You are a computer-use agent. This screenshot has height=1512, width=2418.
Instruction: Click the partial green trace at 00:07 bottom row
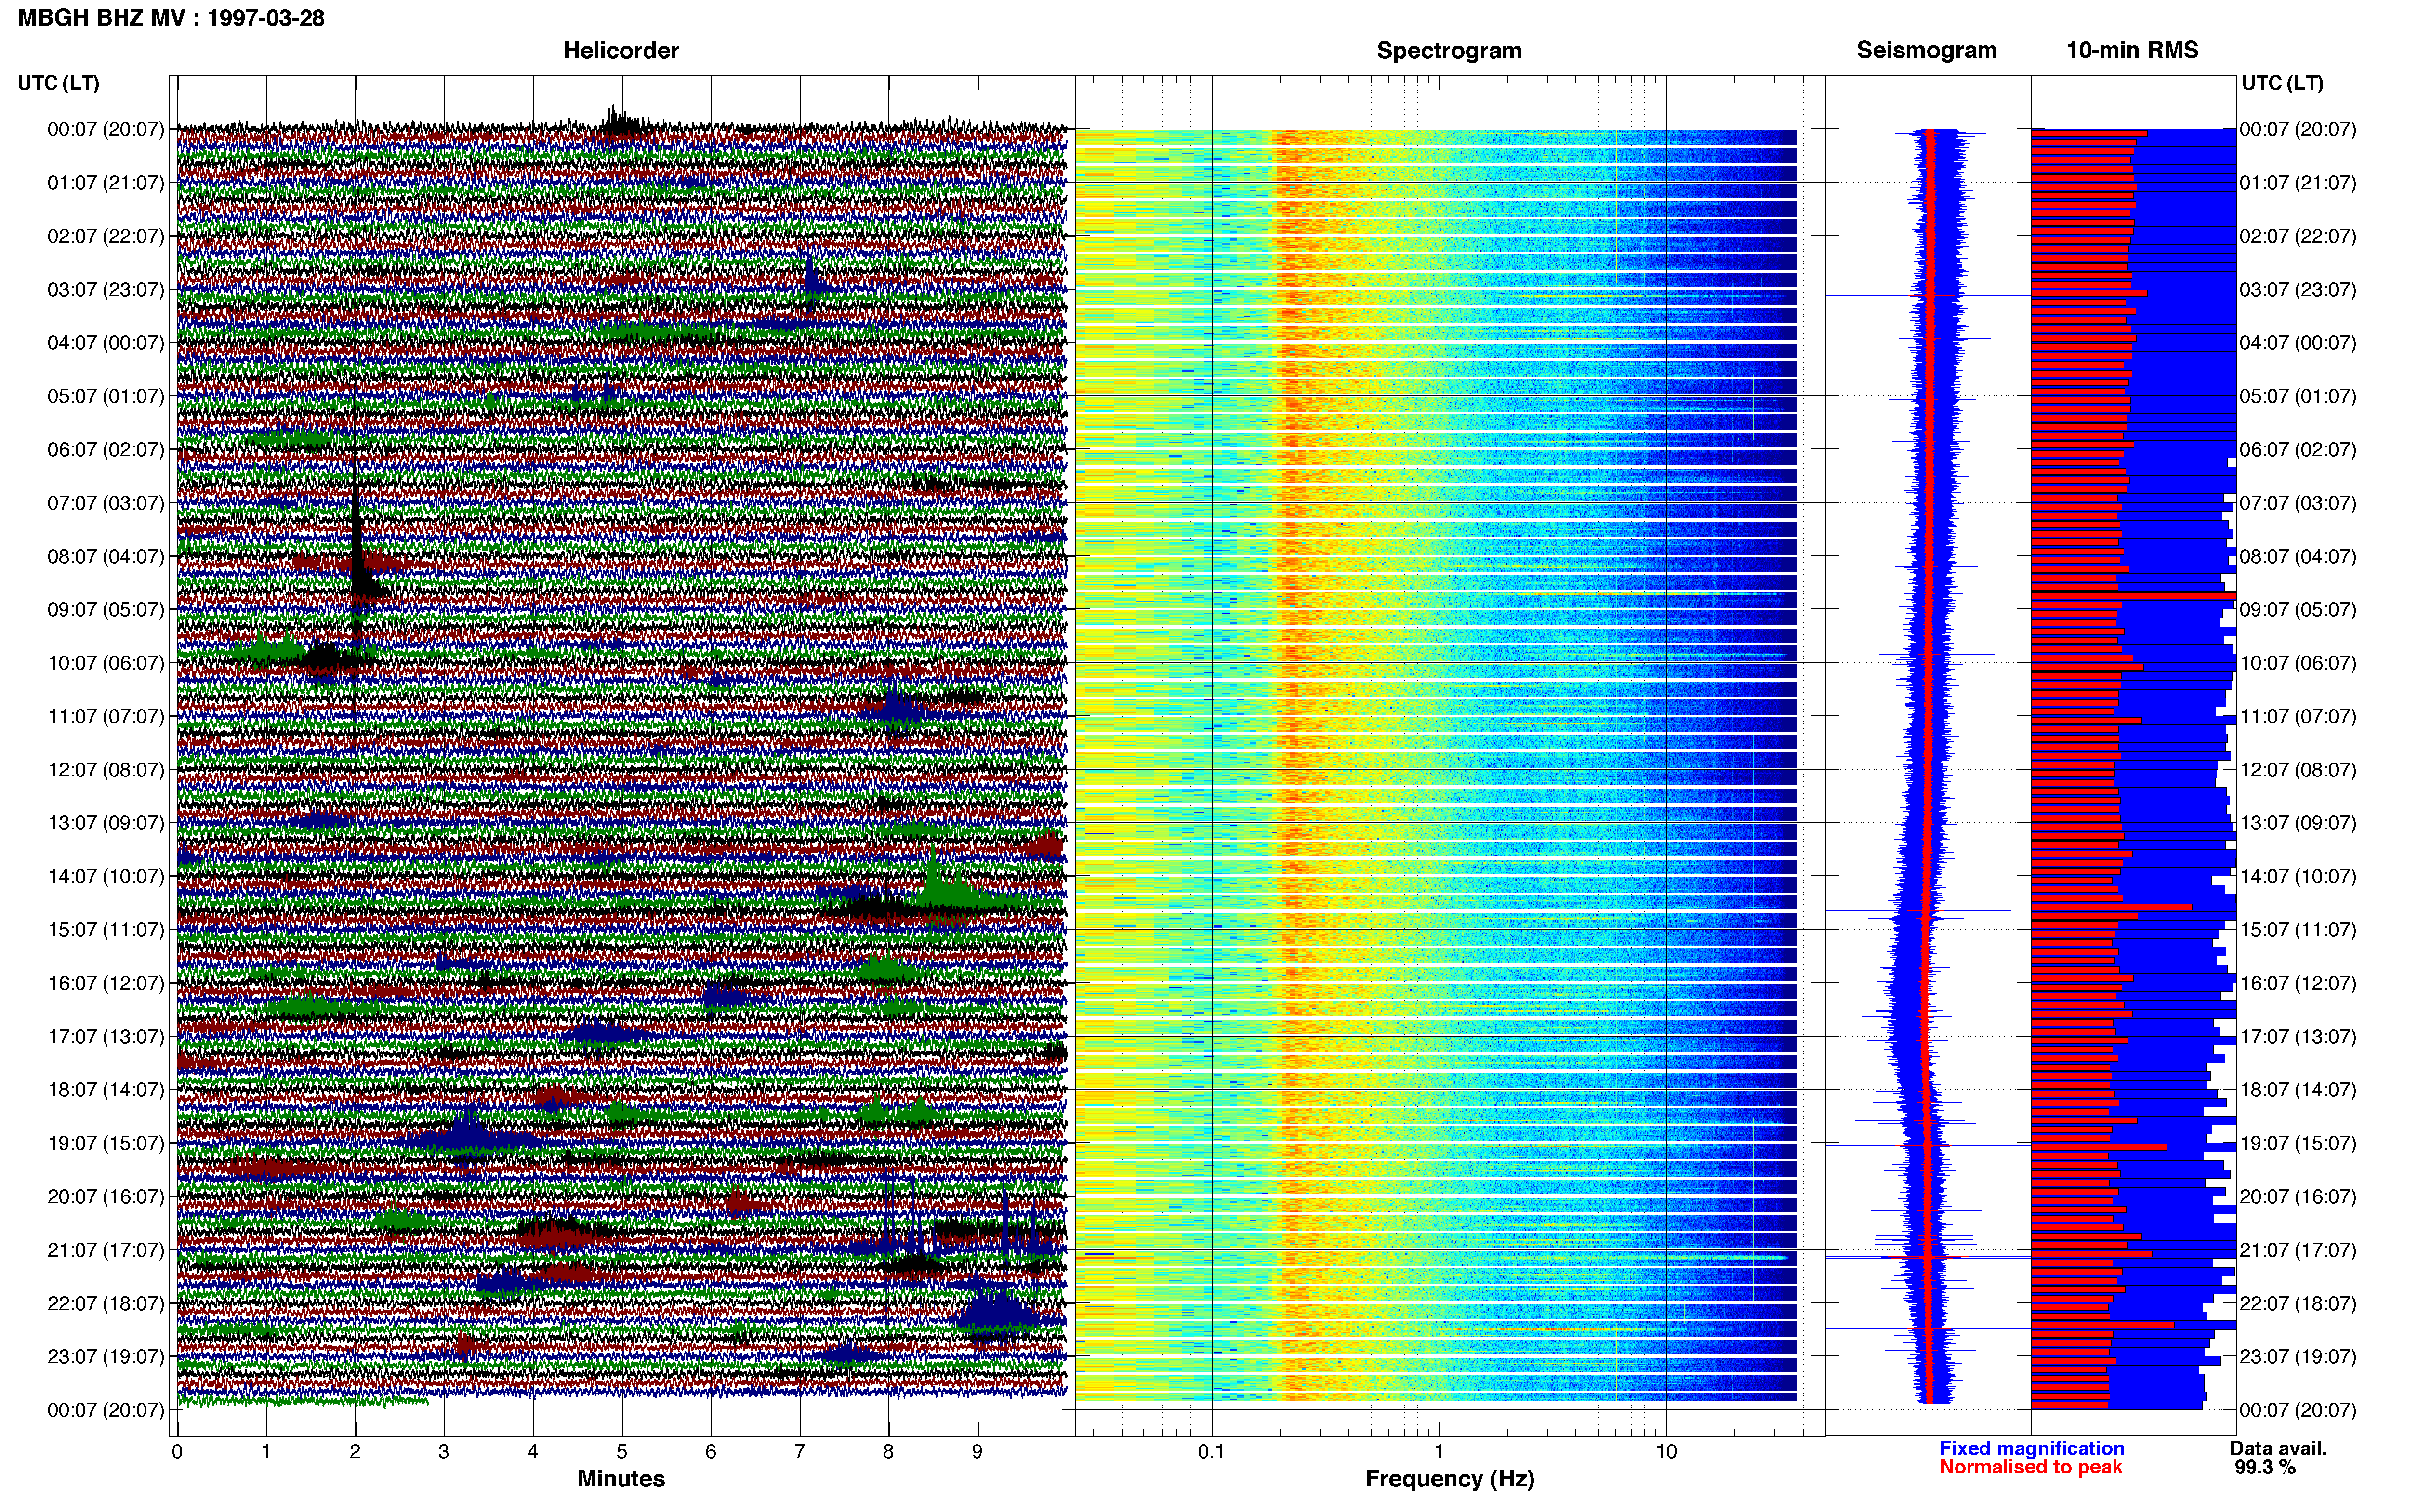pos(302,1401)
